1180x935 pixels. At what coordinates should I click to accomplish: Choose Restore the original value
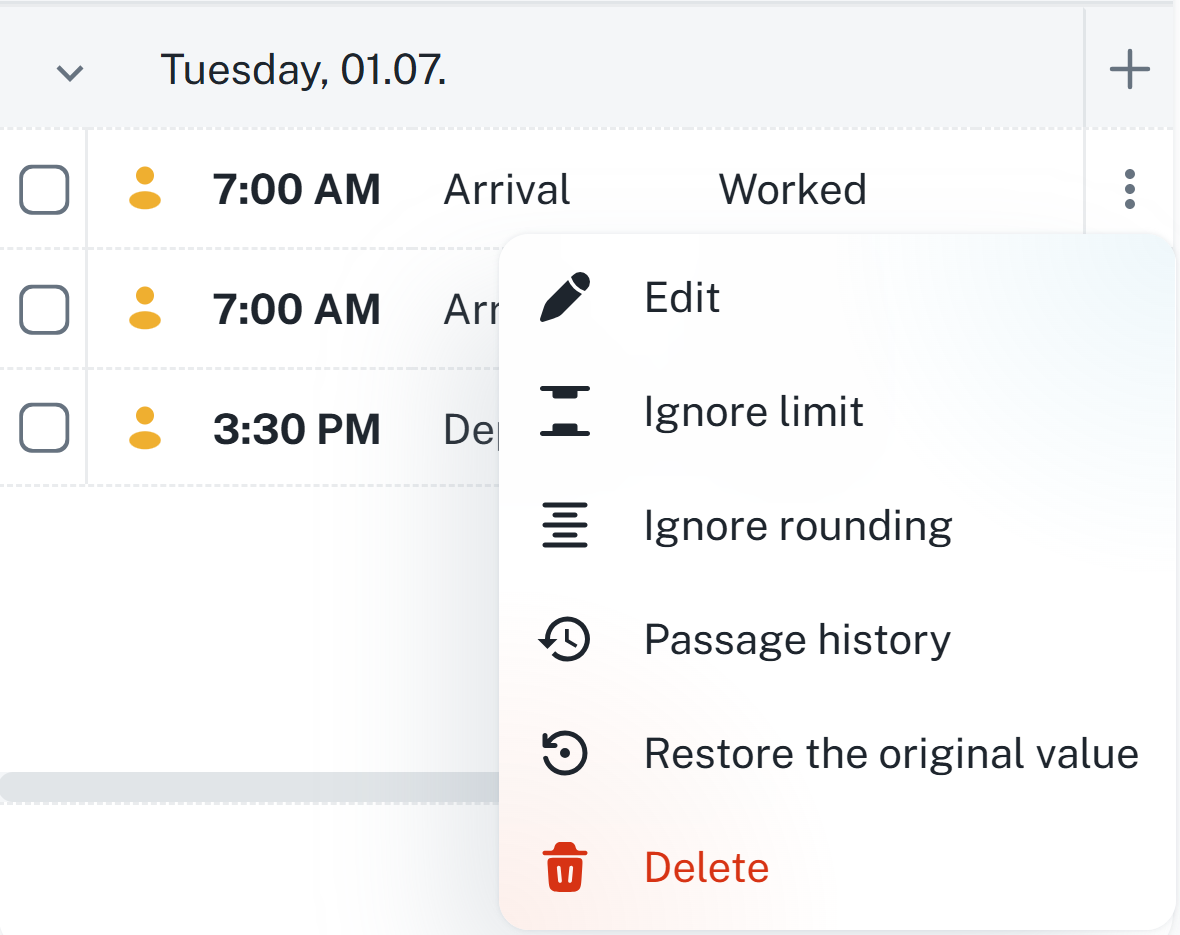pyautogui.click(x=890, y=753)
